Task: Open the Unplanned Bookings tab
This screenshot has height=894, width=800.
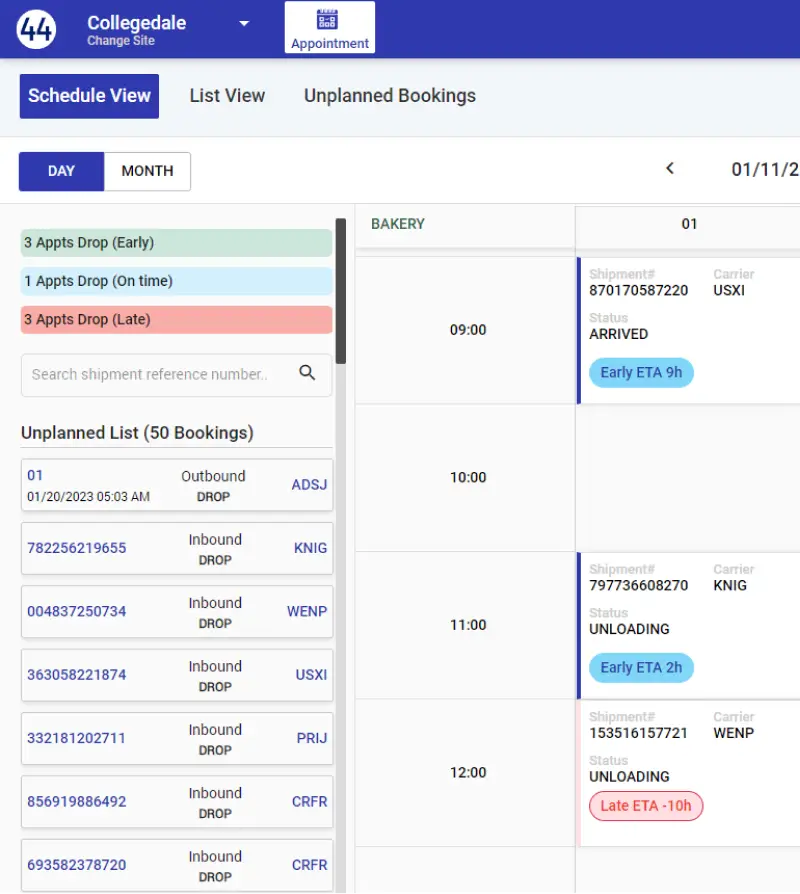Action: pyautogui.click(x=390, y=95)
